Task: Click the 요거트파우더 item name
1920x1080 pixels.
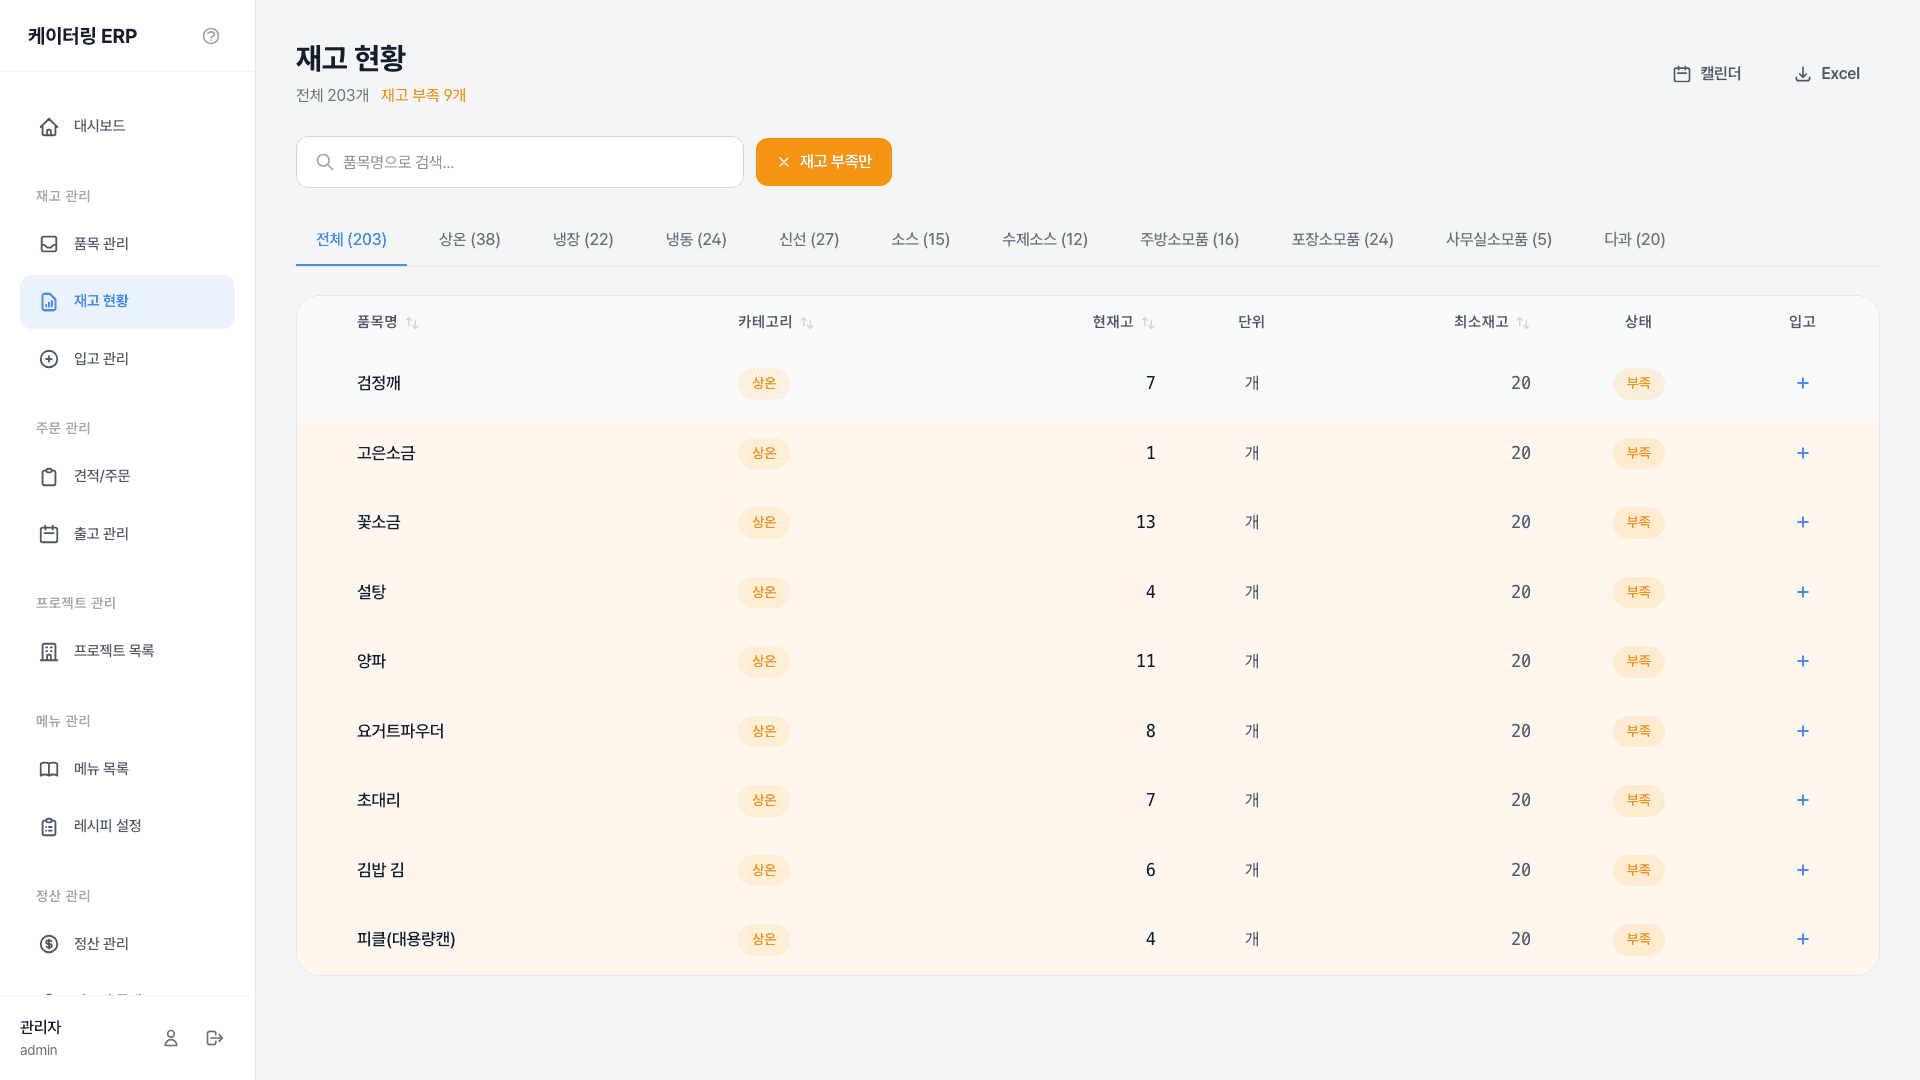Action: pos(400,731)
